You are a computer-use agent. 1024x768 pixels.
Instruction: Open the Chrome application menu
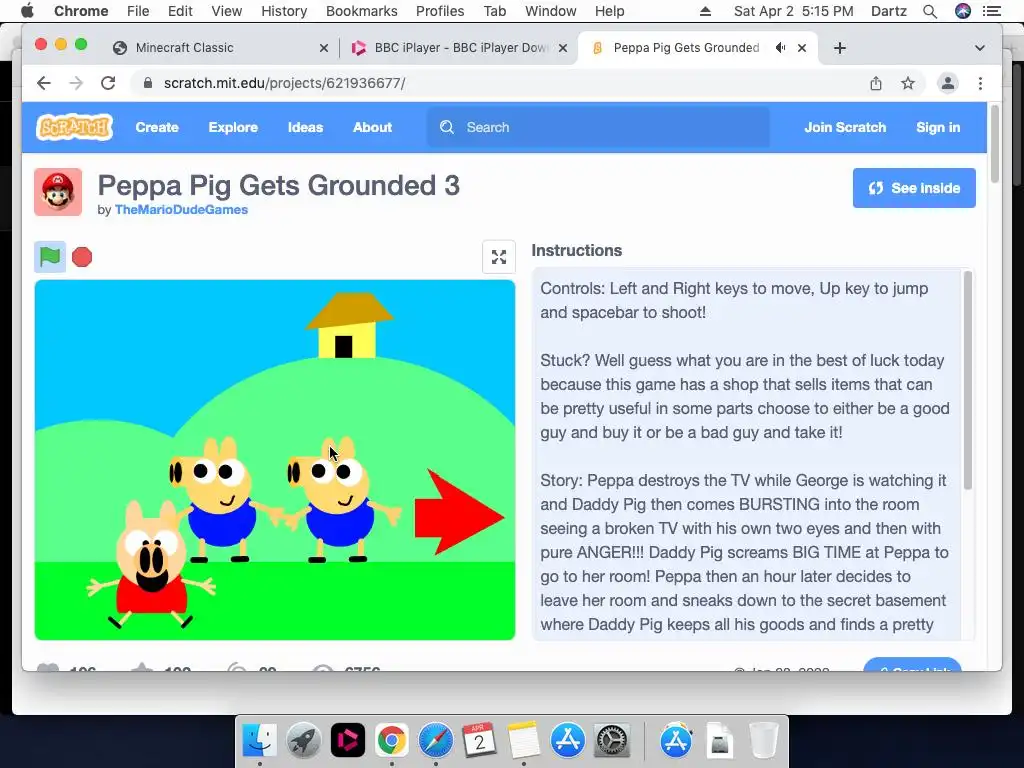81,11
